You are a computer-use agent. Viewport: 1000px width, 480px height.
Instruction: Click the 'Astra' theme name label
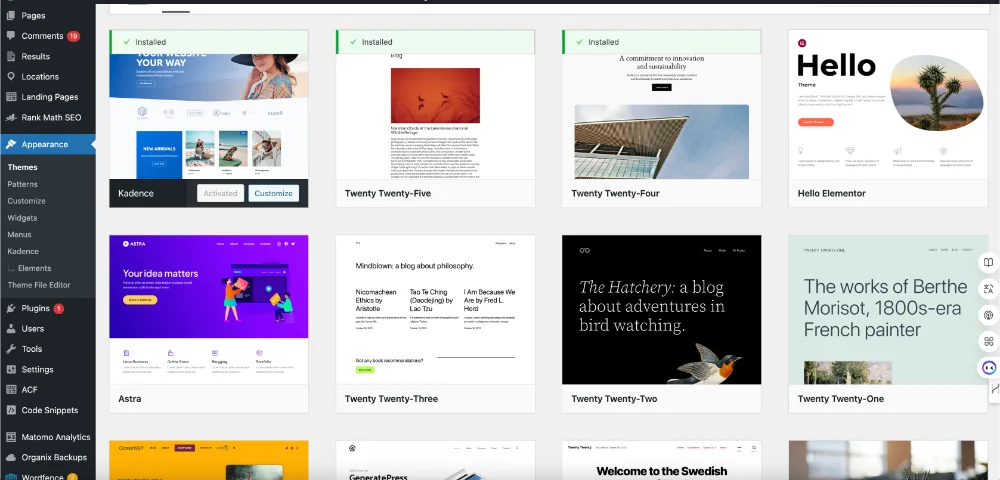point(129,398)
